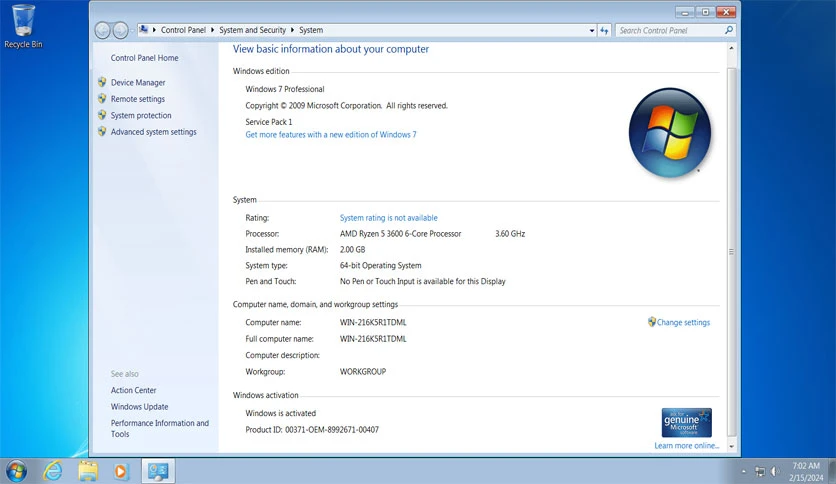Click the Service Pack 1 text
Screen dimensions: 836x484
pos(269,122)
